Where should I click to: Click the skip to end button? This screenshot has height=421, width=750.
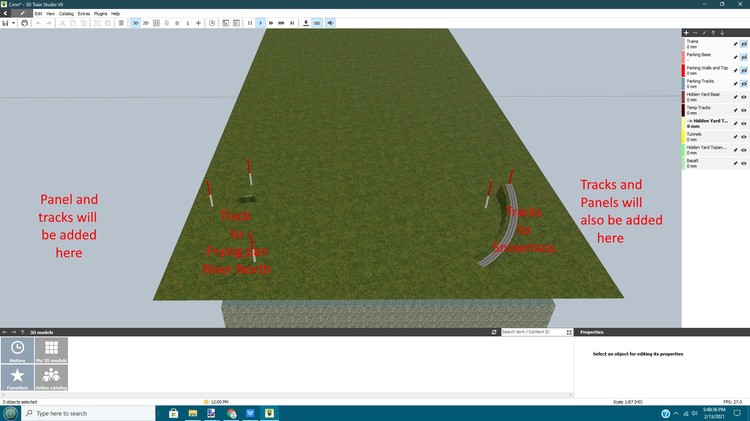click(292, 23)
